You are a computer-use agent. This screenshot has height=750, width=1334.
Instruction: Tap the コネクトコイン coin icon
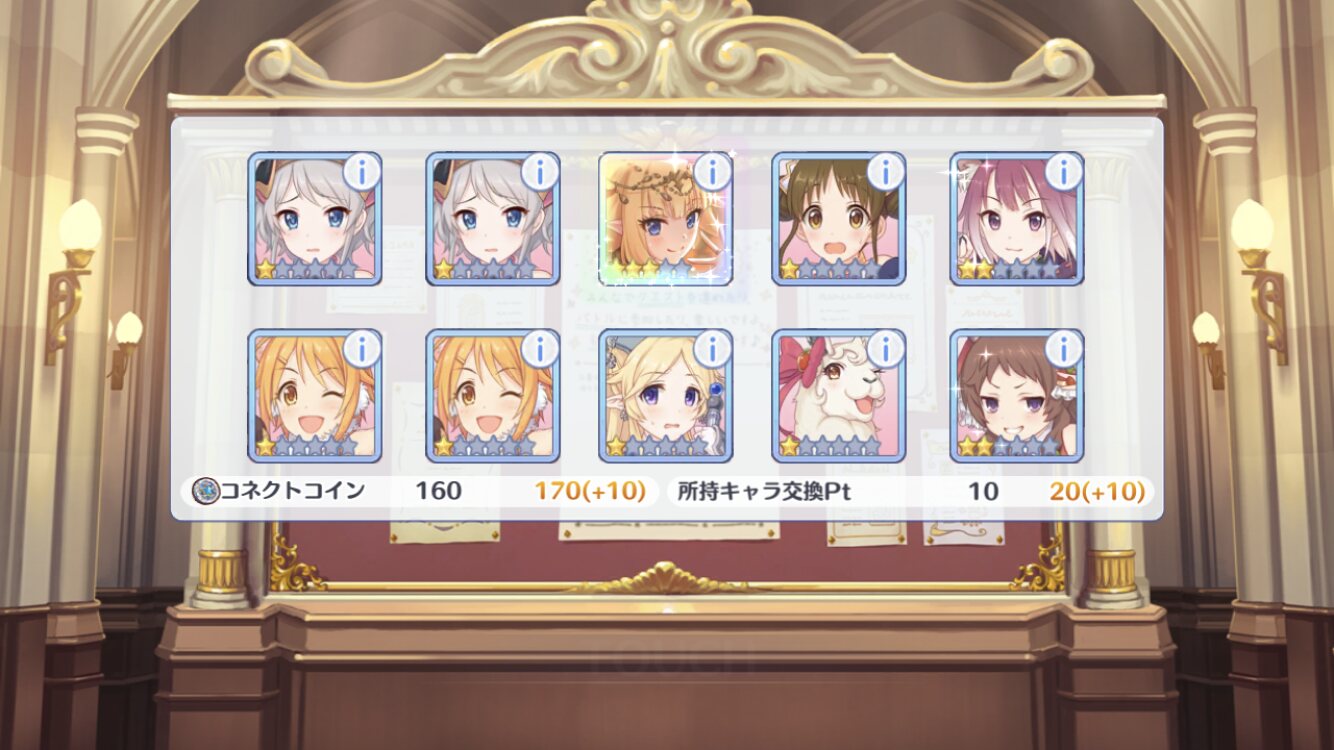point(205,491)
